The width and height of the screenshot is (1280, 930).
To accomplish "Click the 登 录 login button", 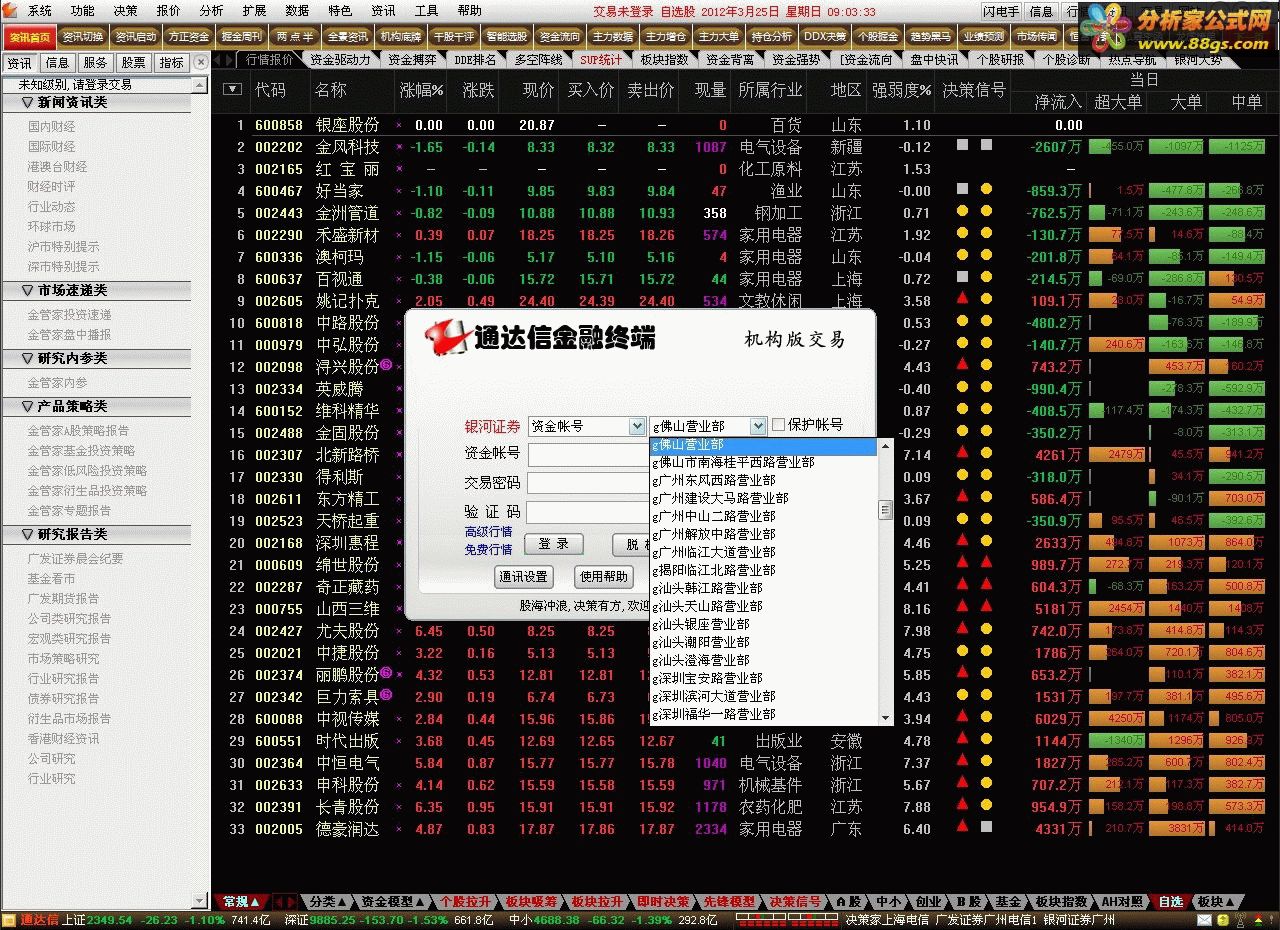I will click(554, 544).
